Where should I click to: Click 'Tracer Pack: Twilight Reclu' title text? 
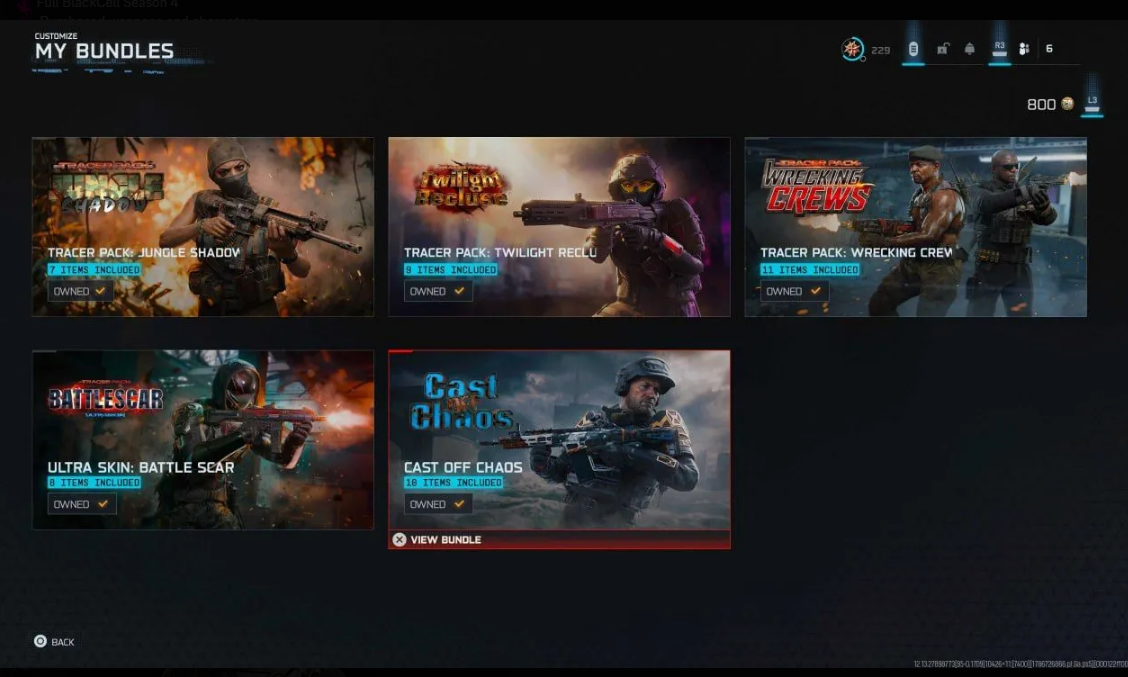[500, 253]
